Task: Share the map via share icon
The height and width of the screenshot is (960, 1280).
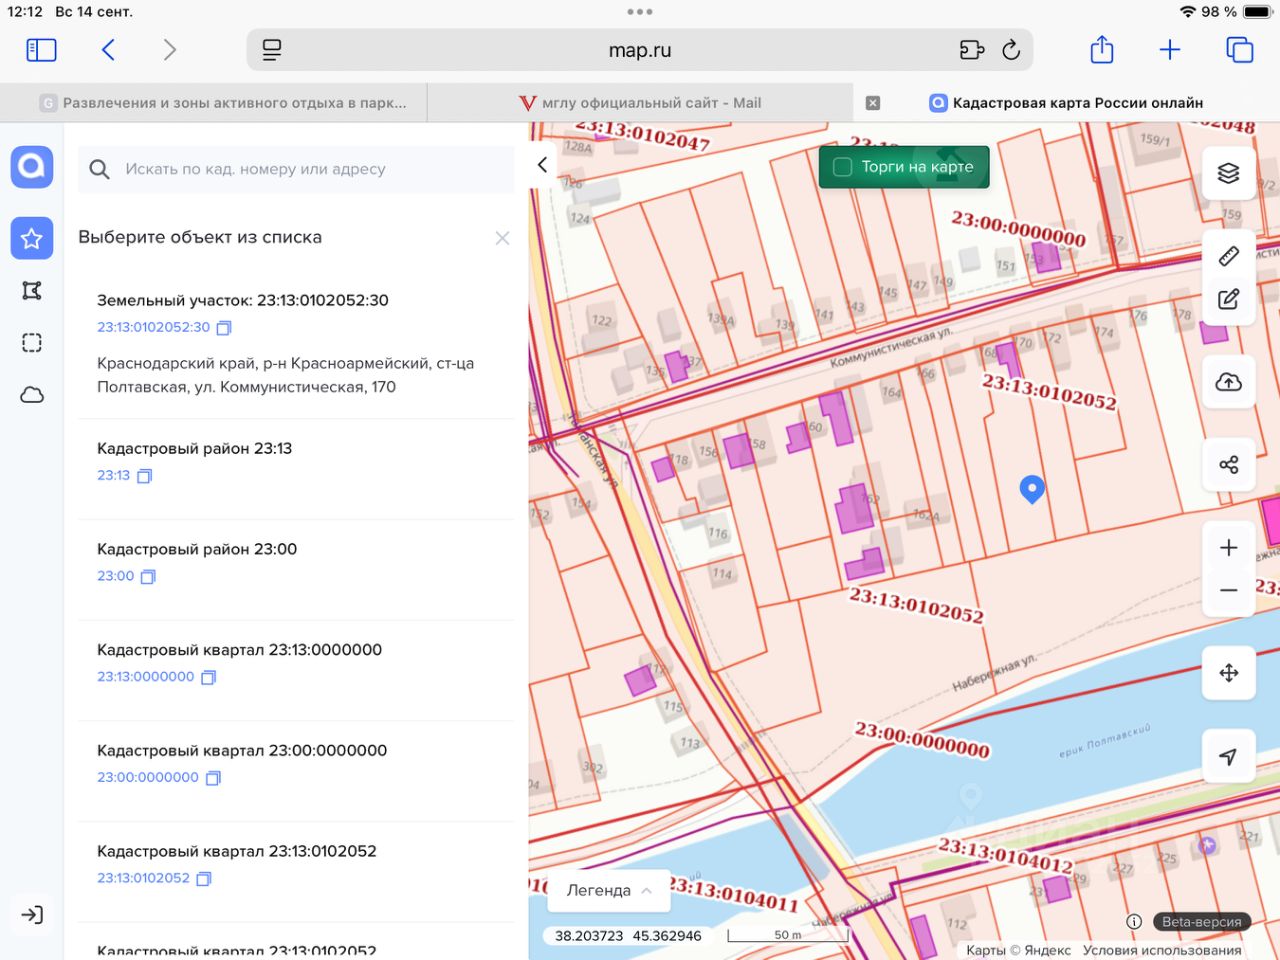Action: pyautogui.click(x=1228, y=465)
